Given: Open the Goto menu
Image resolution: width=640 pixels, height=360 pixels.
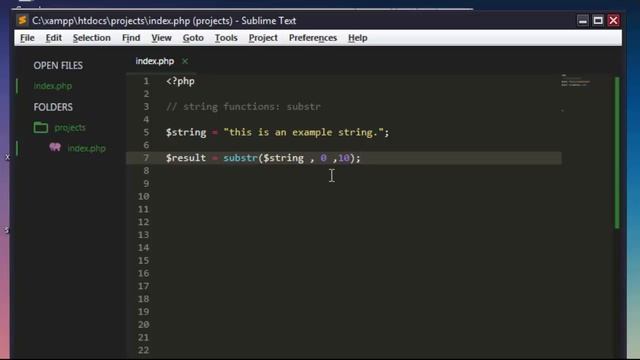Looking at the screenshot, I should (193, 38).
